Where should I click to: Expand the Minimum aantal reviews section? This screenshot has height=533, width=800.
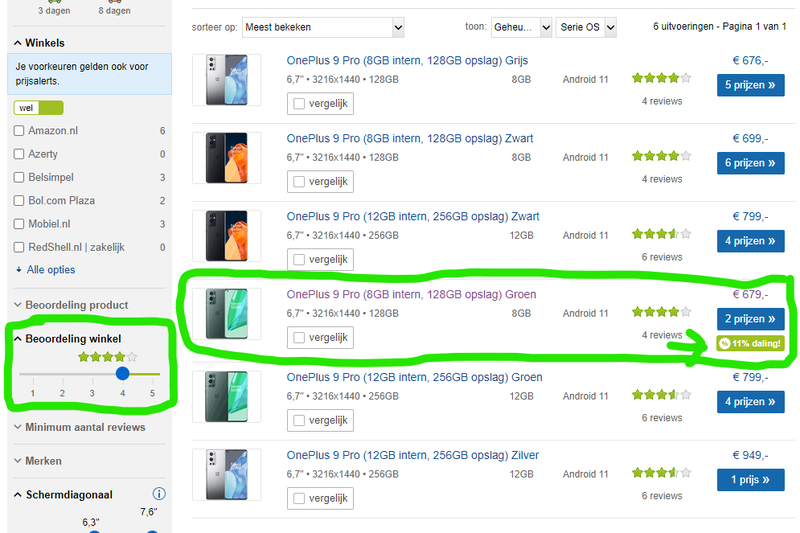click(80, 427)
